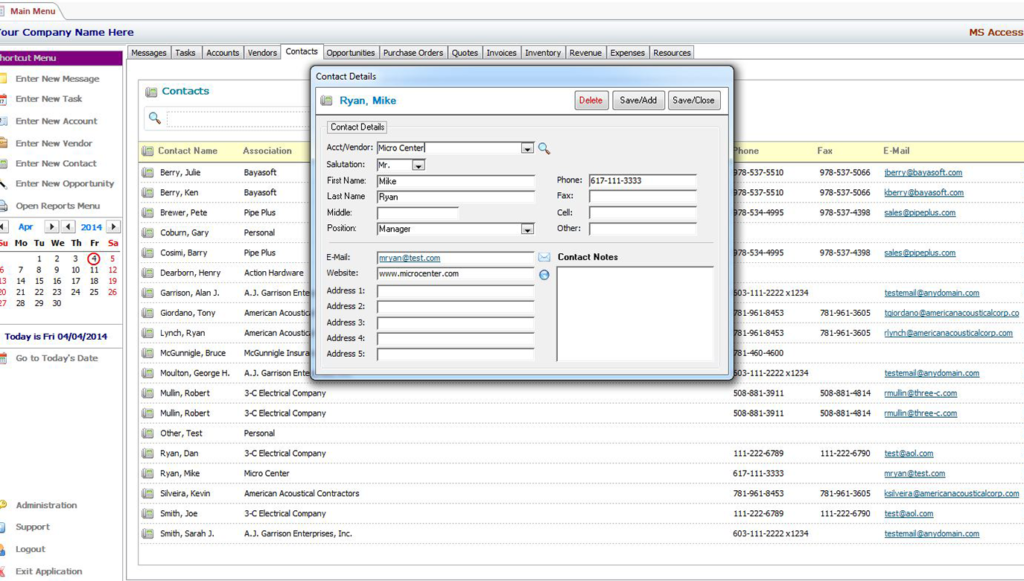Go to next month in calendar
The width and height of the screenshot is (1024, 581).
(x=51, y=227)
